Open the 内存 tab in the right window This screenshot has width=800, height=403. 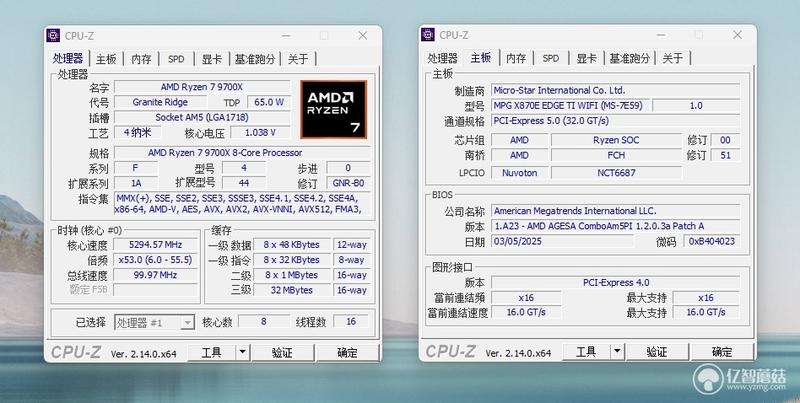[x=516, y=59]
